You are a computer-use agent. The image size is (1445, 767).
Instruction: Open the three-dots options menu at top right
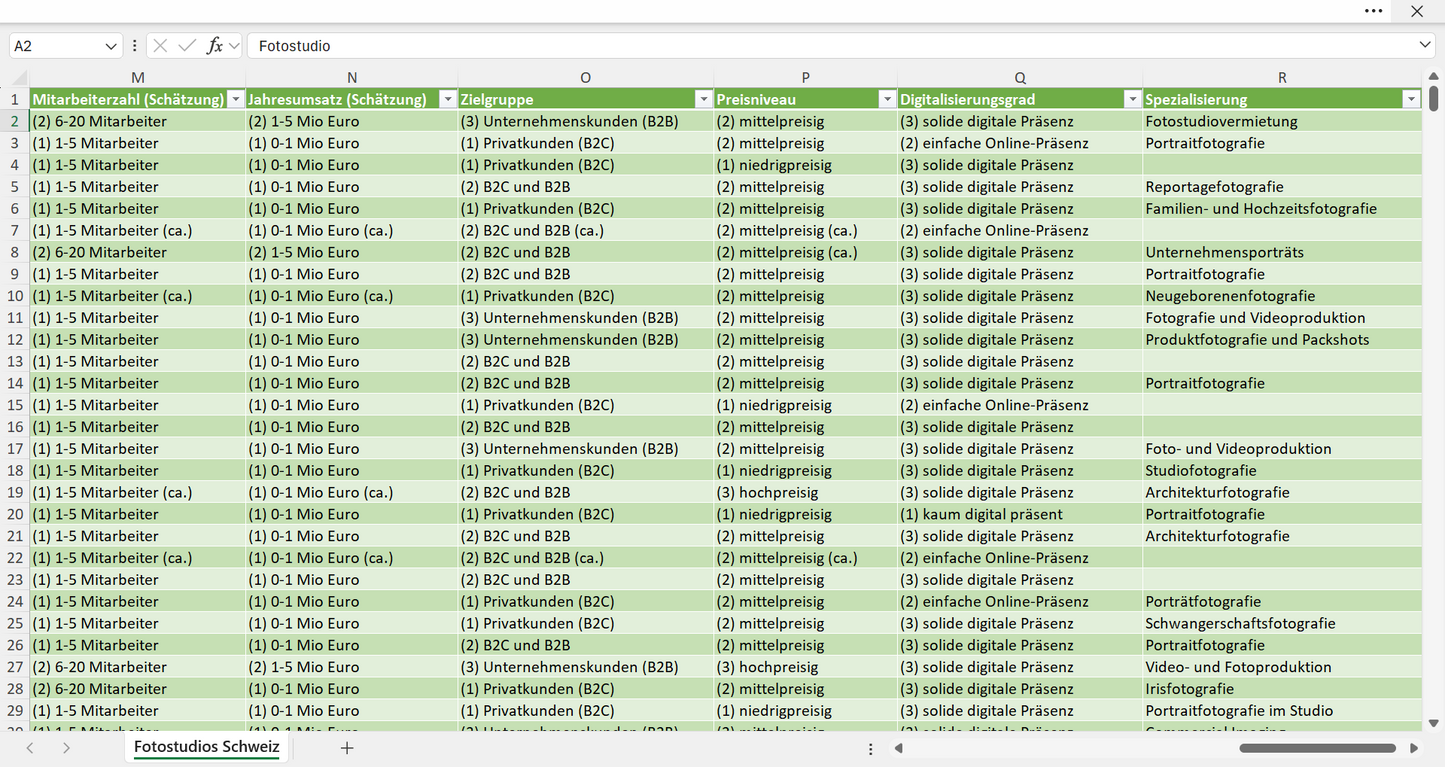click(x=1374, y=11)
